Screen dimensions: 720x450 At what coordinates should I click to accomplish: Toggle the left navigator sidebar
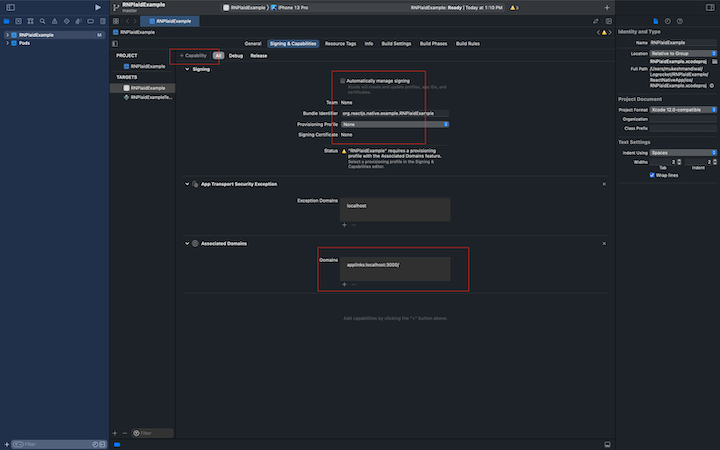point(10,7)
